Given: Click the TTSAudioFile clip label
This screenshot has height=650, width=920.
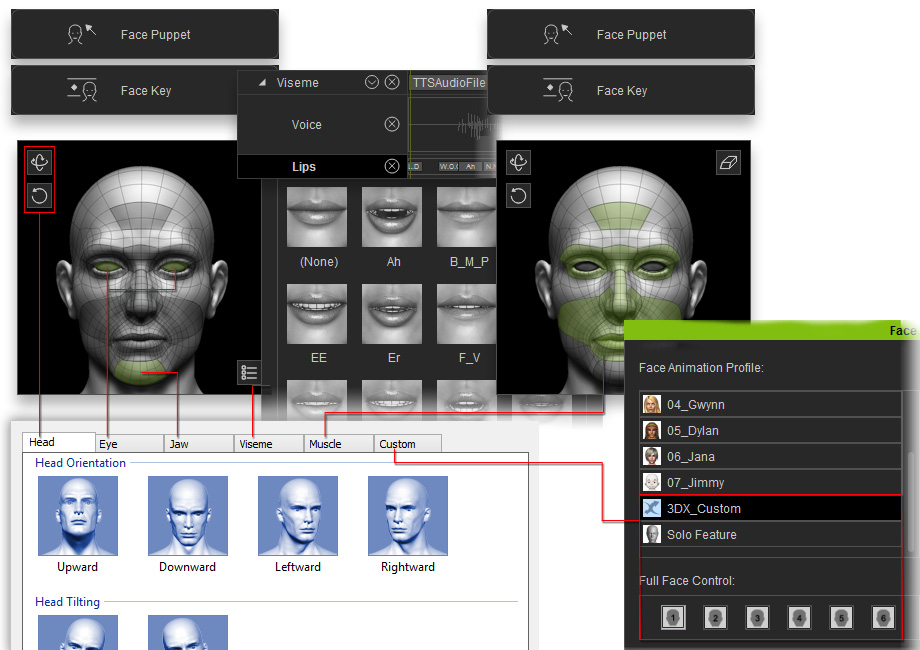Looking at the screenshot, I should [449, 83].
